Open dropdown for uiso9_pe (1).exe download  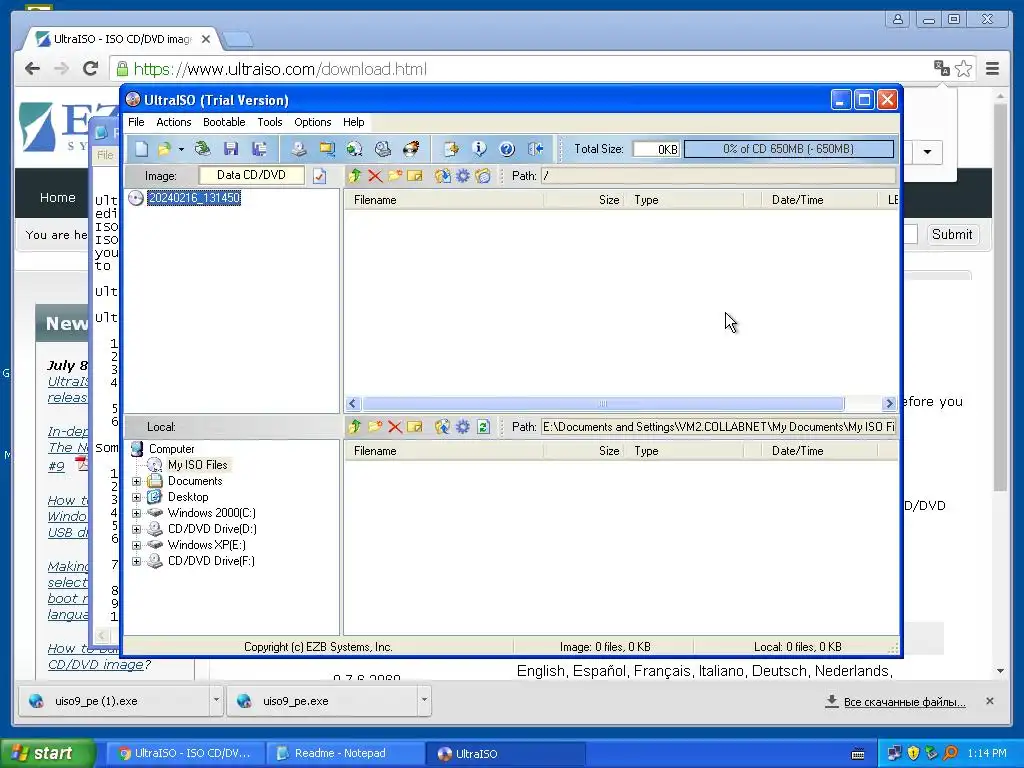(216, 701)
